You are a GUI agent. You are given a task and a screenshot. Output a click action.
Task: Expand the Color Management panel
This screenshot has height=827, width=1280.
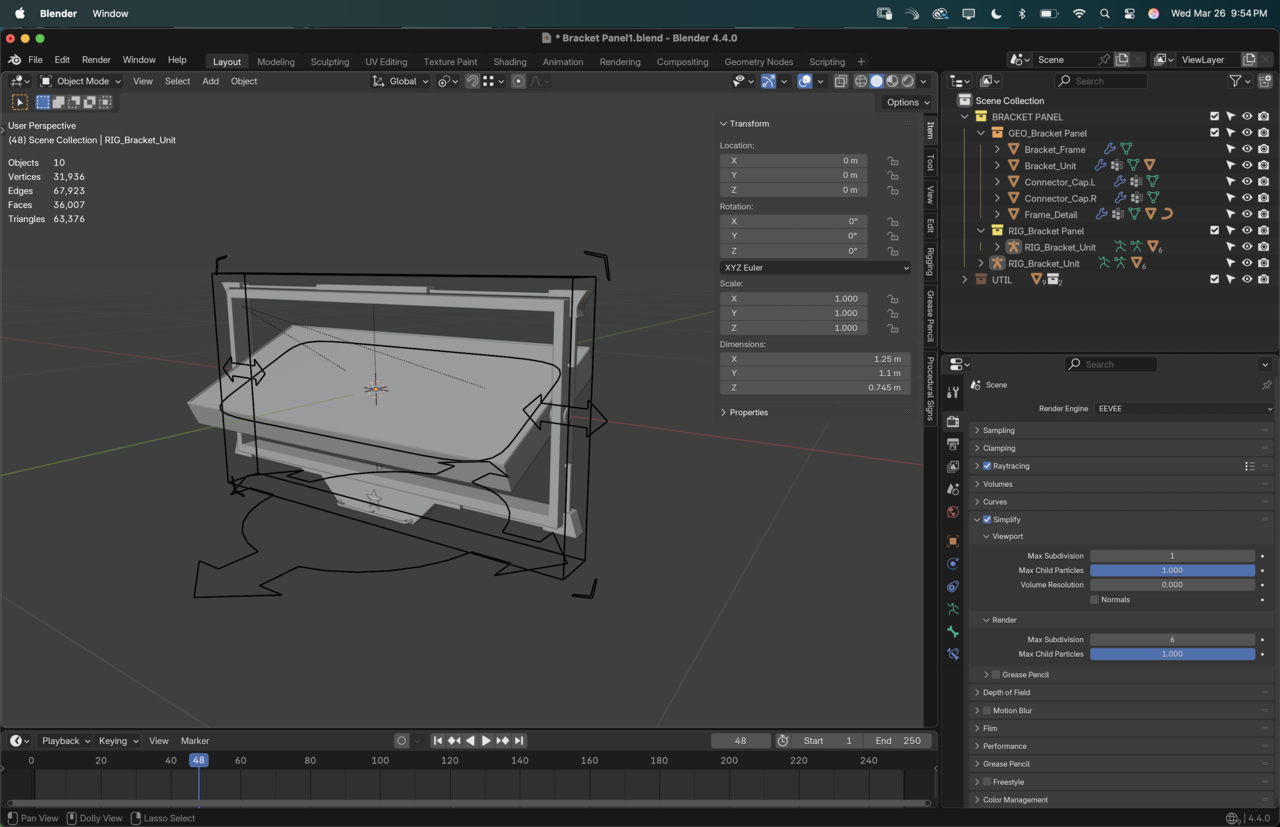pos(1013,800)
